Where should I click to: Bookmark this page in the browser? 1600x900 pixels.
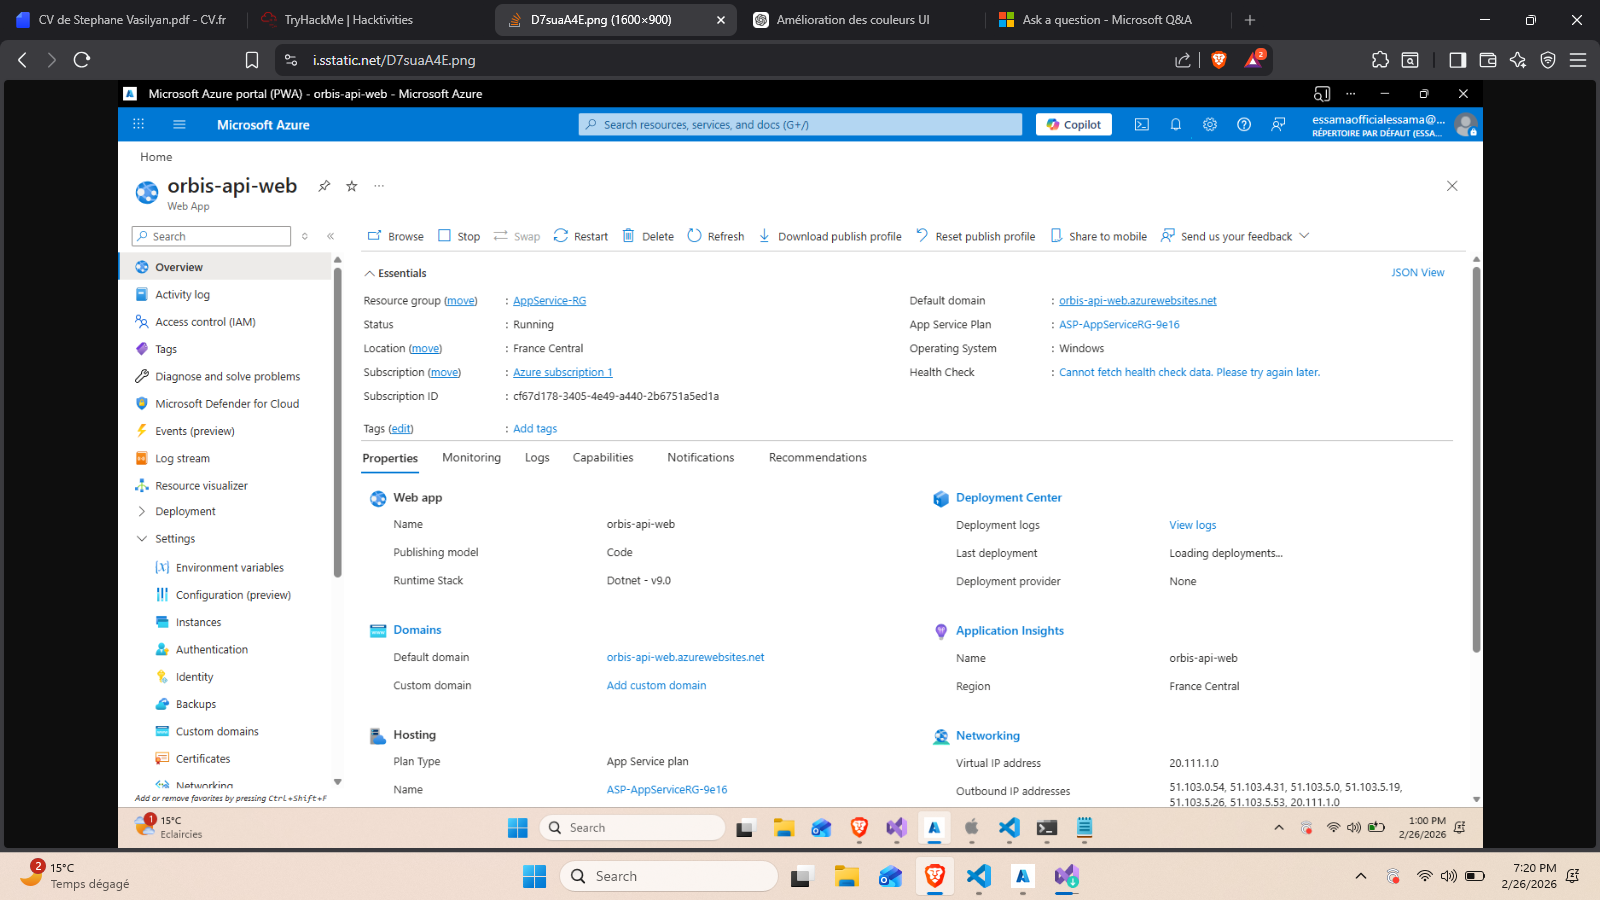[252, 60]
